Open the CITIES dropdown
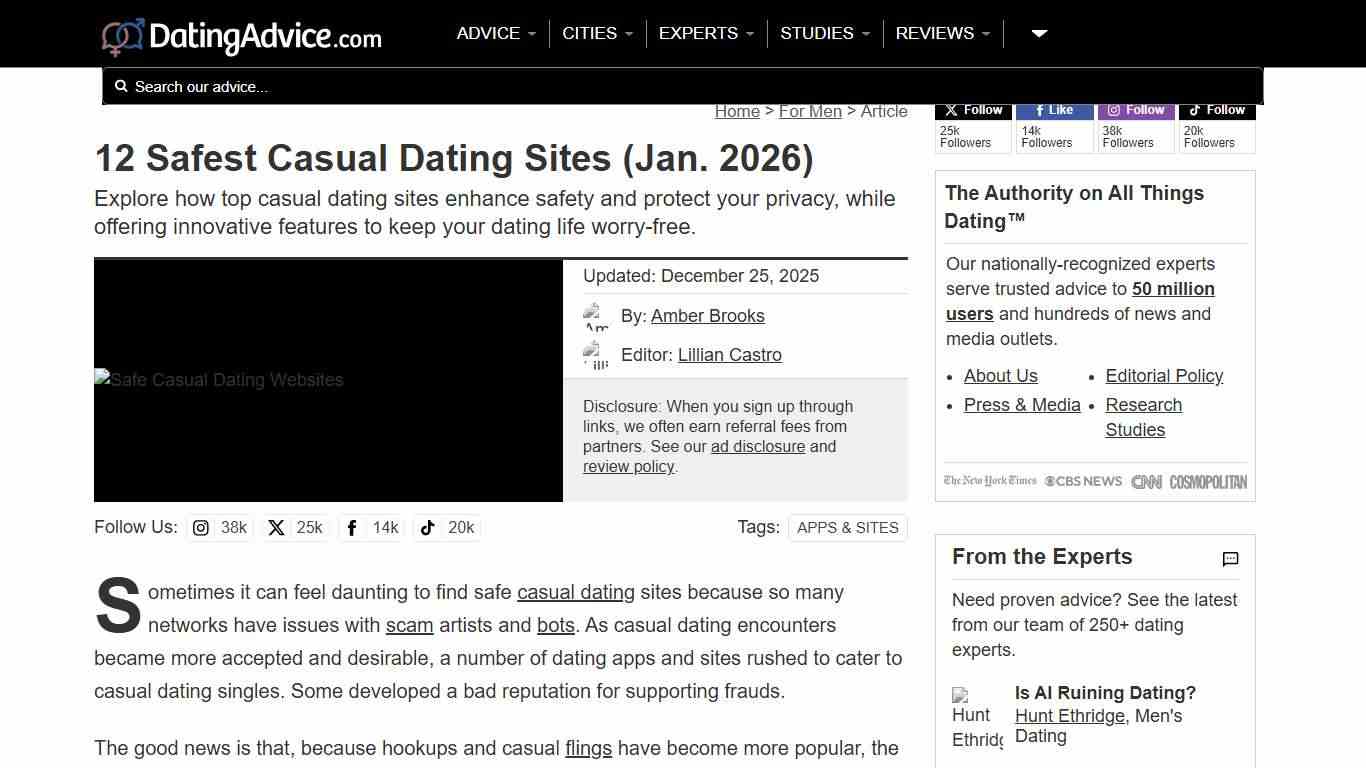The height and width of the screenshot is (768, 1366). click(596, 33)
